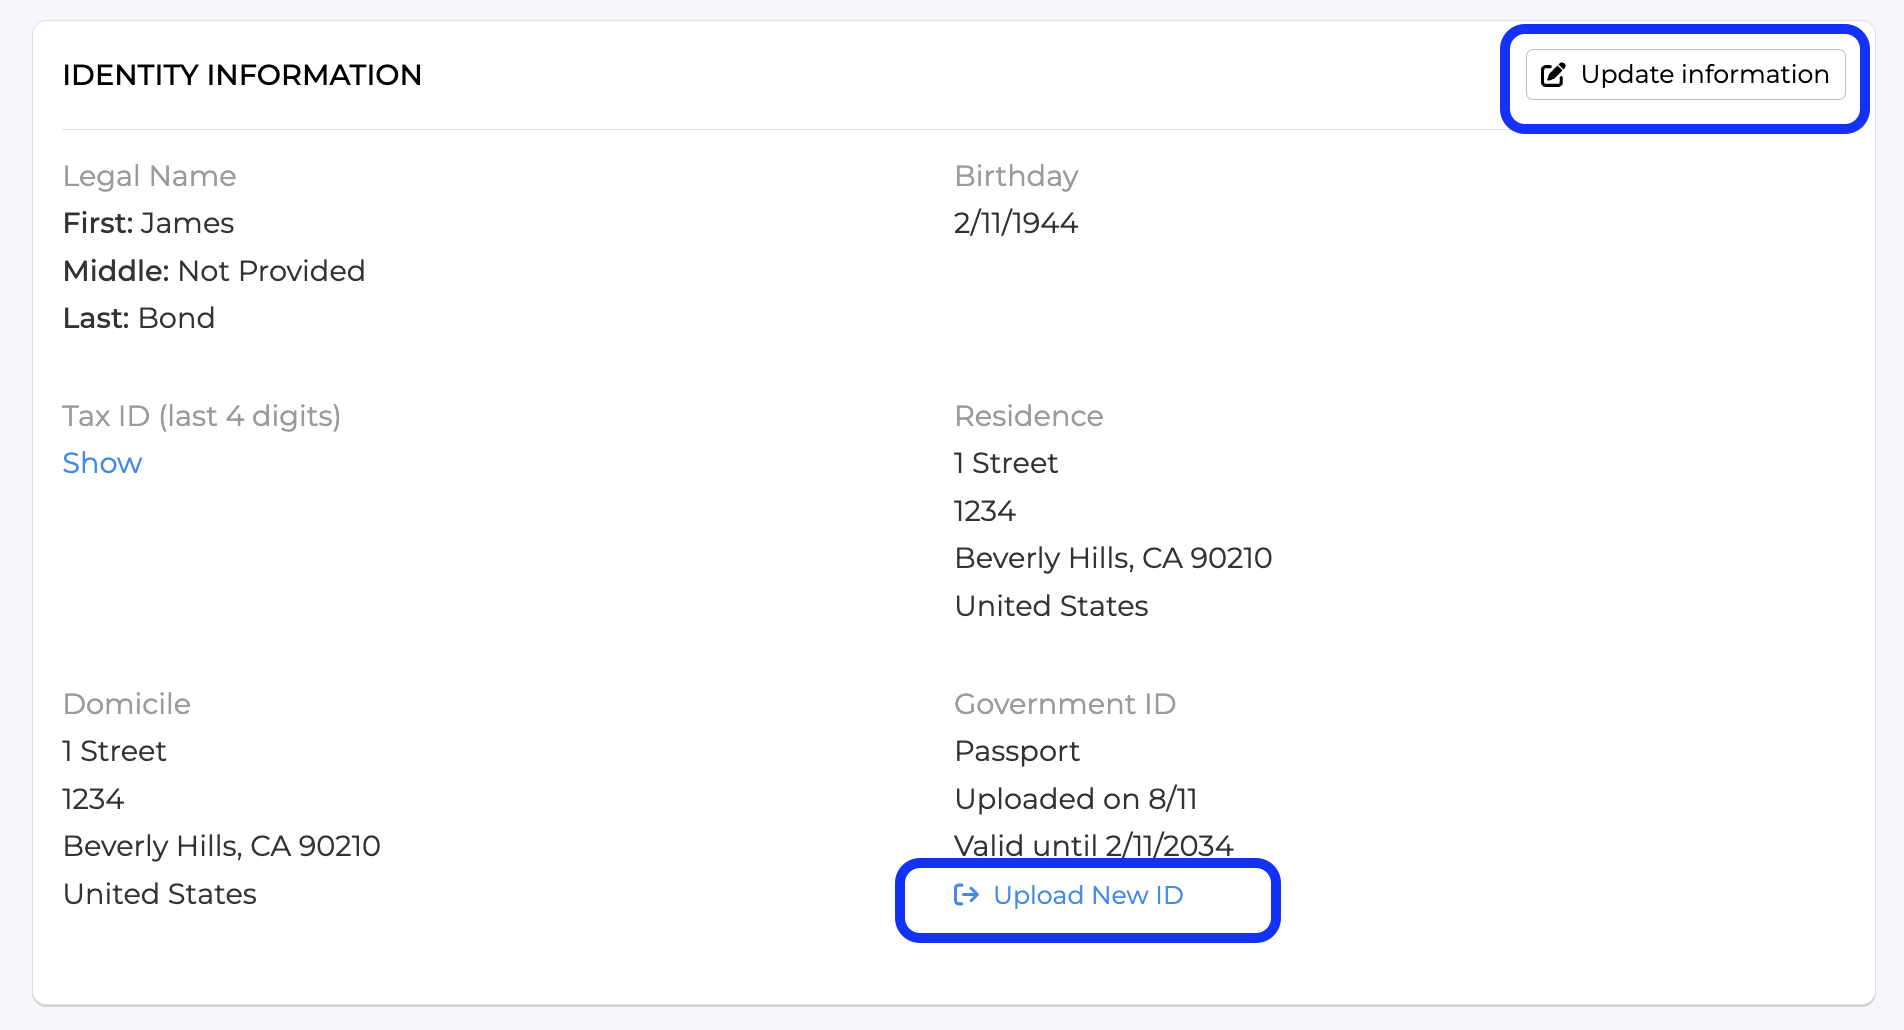Click the Government ID label
This screenshot has height=1030, width=1904.
point(1065,704)
